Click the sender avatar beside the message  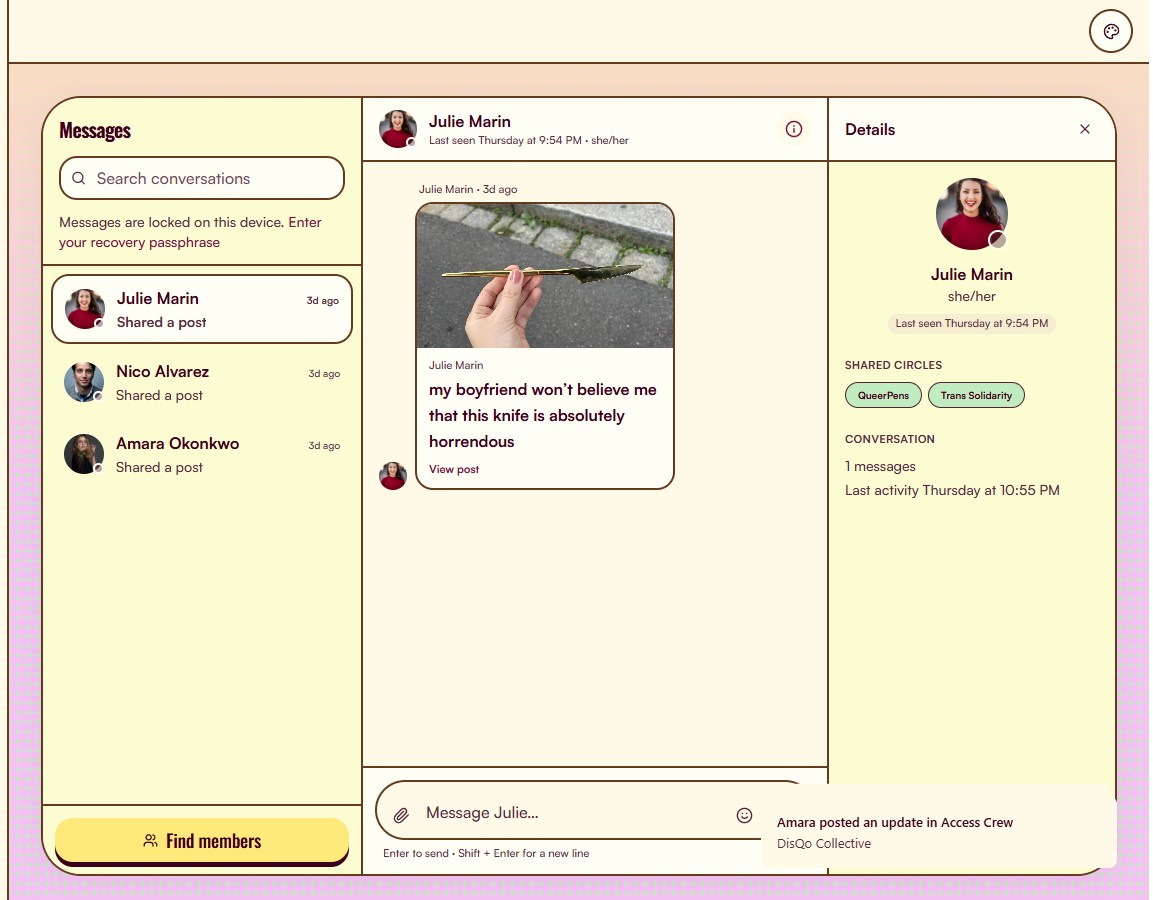pos(393,476)
